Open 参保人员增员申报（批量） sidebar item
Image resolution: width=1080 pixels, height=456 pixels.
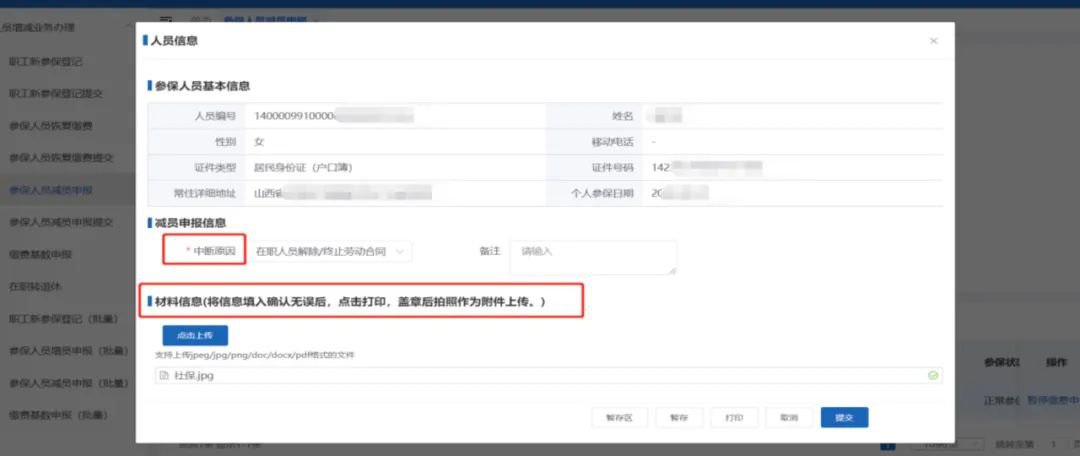[x=58, y=350]
